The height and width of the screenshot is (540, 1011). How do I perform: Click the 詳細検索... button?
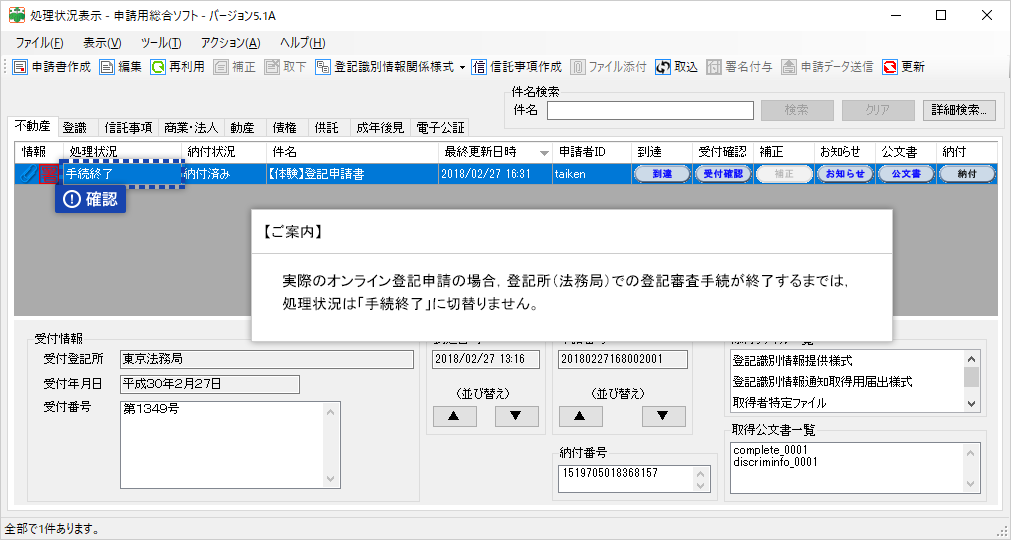959,110
